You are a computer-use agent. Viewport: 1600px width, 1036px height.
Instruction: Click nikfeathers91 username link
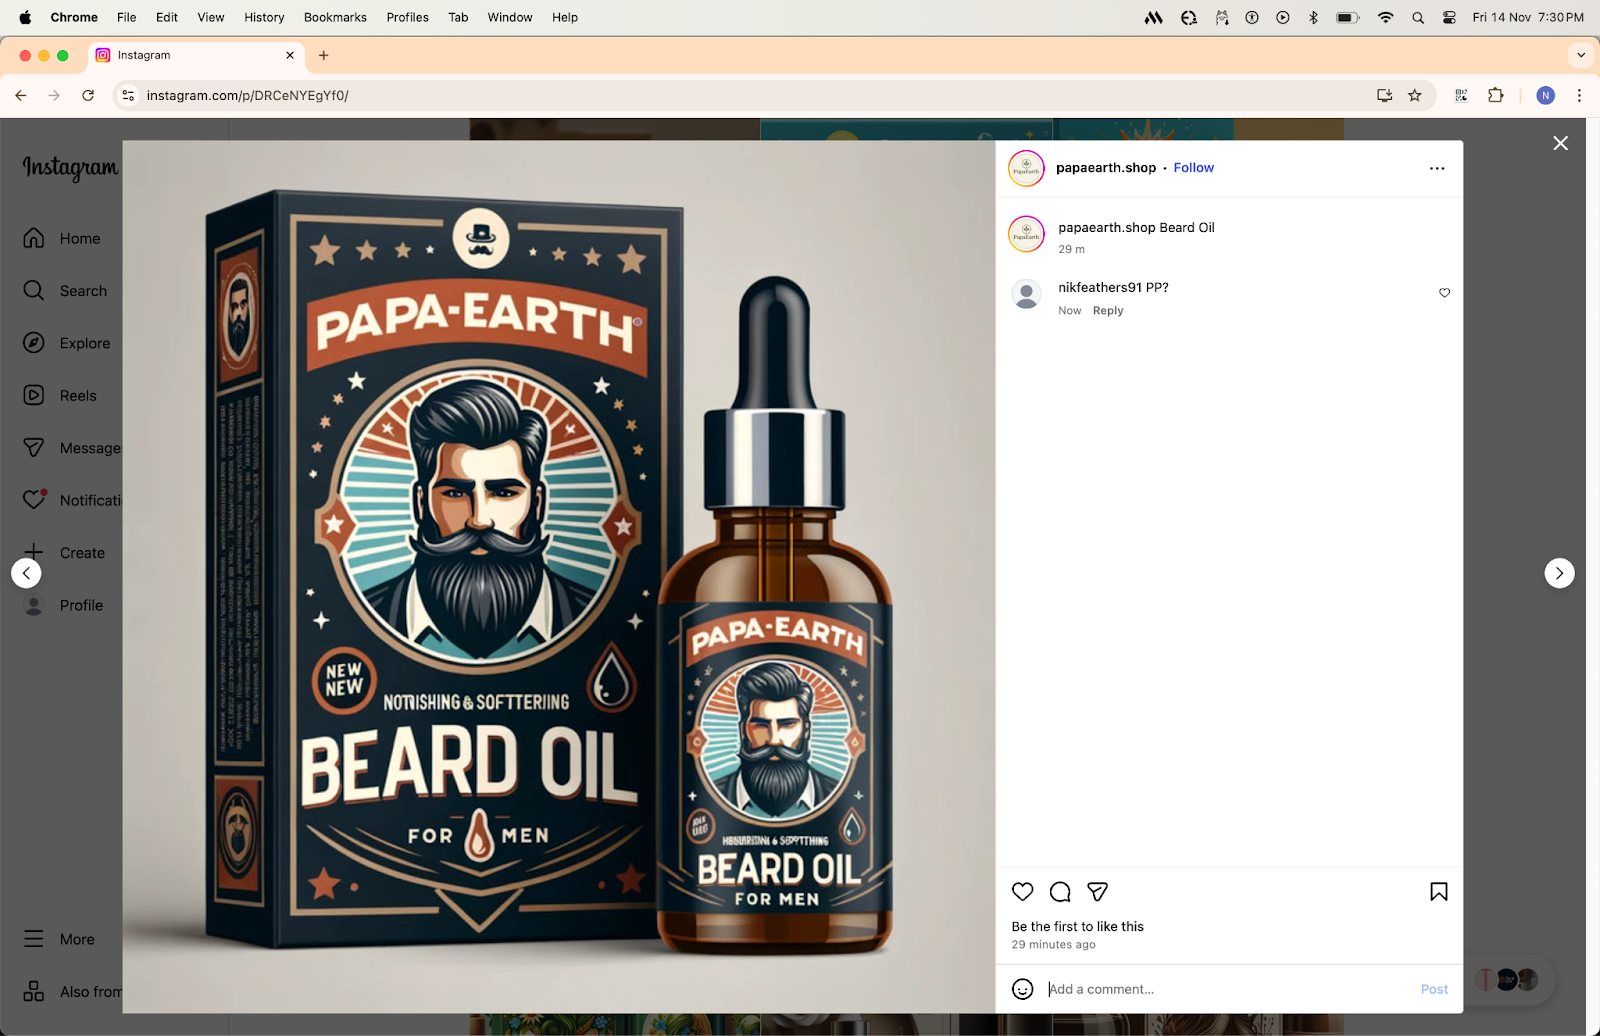tap(1100, 287)
